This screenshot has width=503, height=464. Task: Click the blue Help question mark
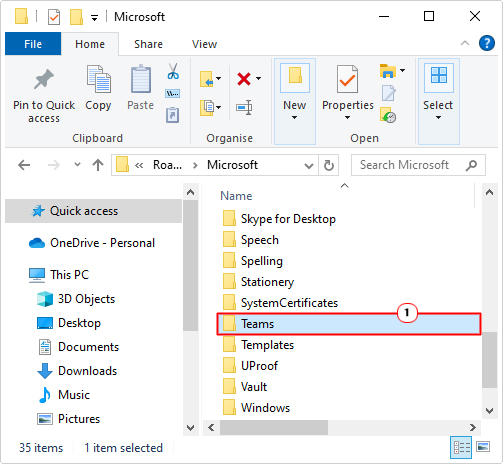tap(487, 43)
